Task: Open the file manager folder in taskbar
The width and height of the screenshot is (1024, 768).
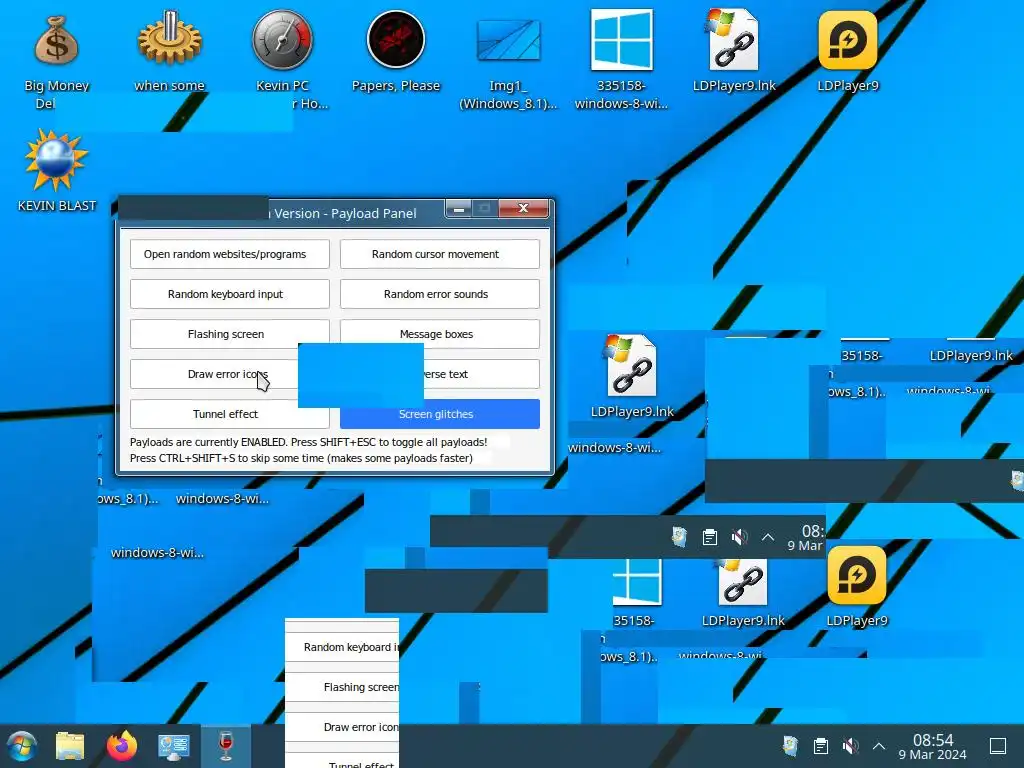Action: pos(70,746)
